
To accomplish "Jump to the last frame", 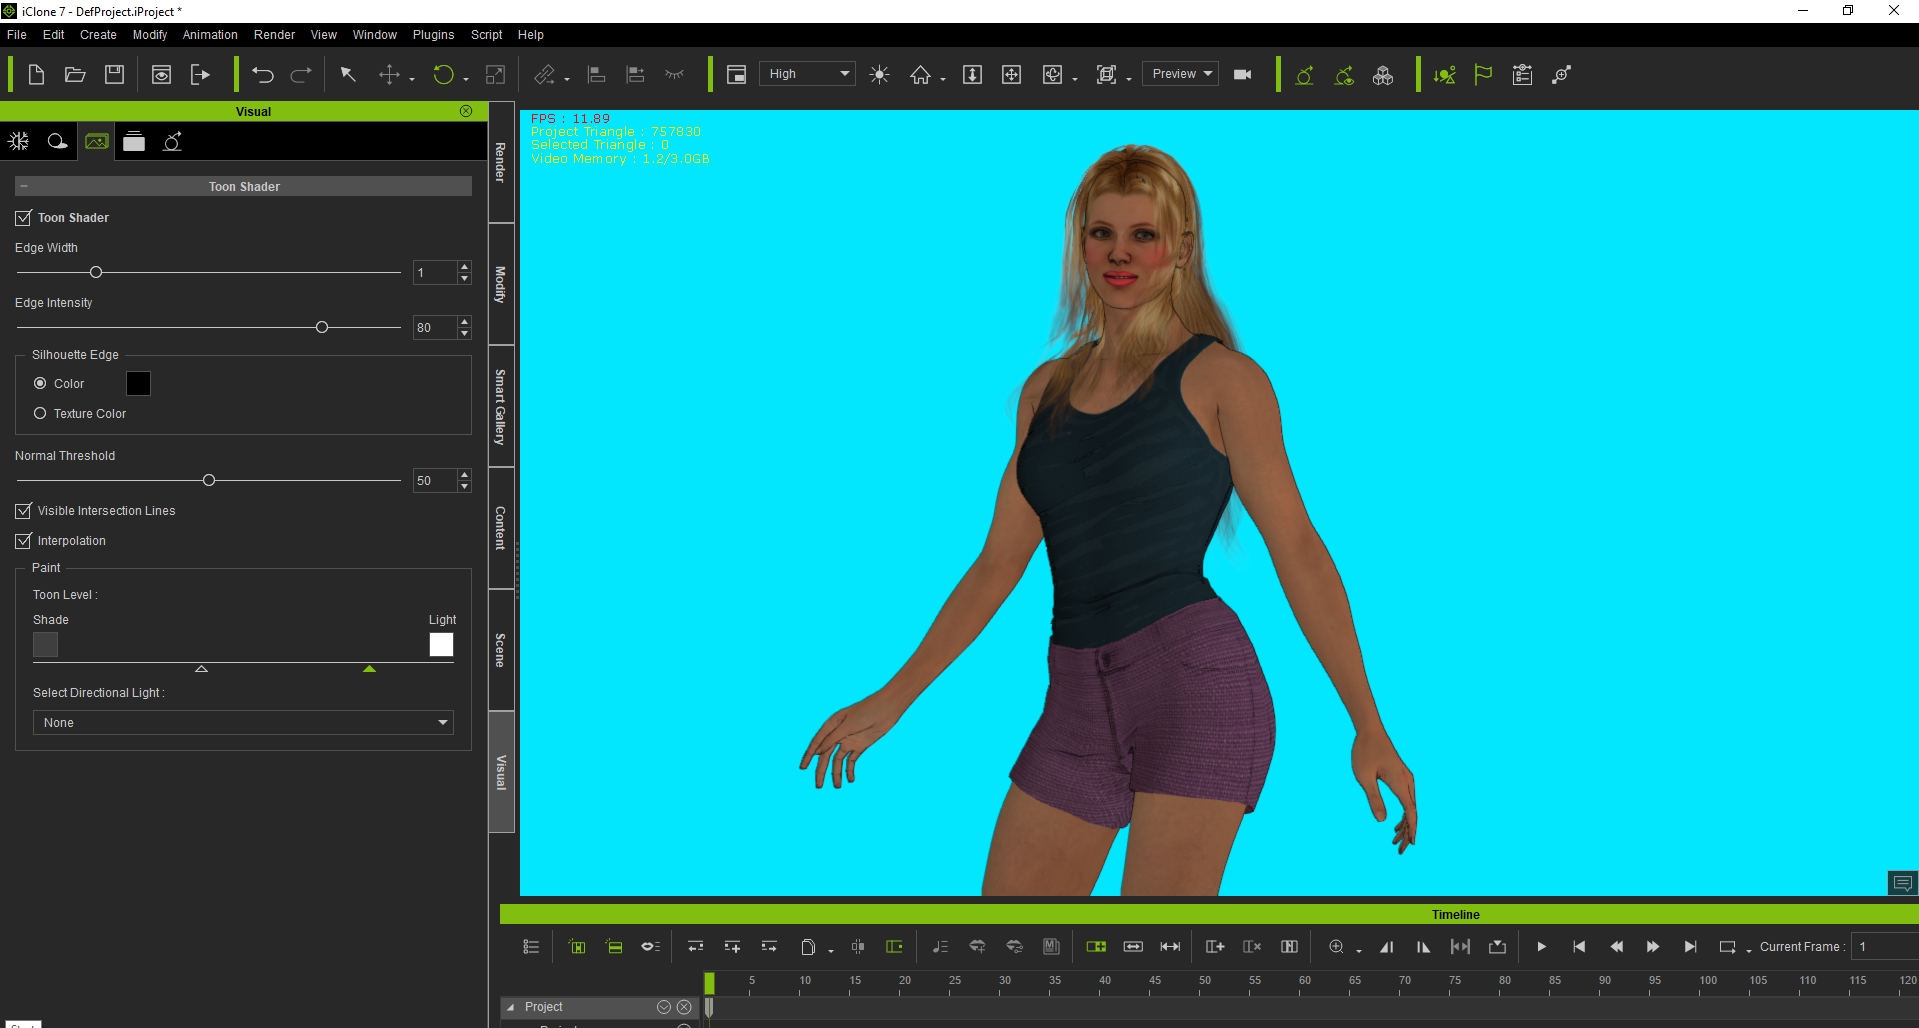I will (x=1690, y=947).
